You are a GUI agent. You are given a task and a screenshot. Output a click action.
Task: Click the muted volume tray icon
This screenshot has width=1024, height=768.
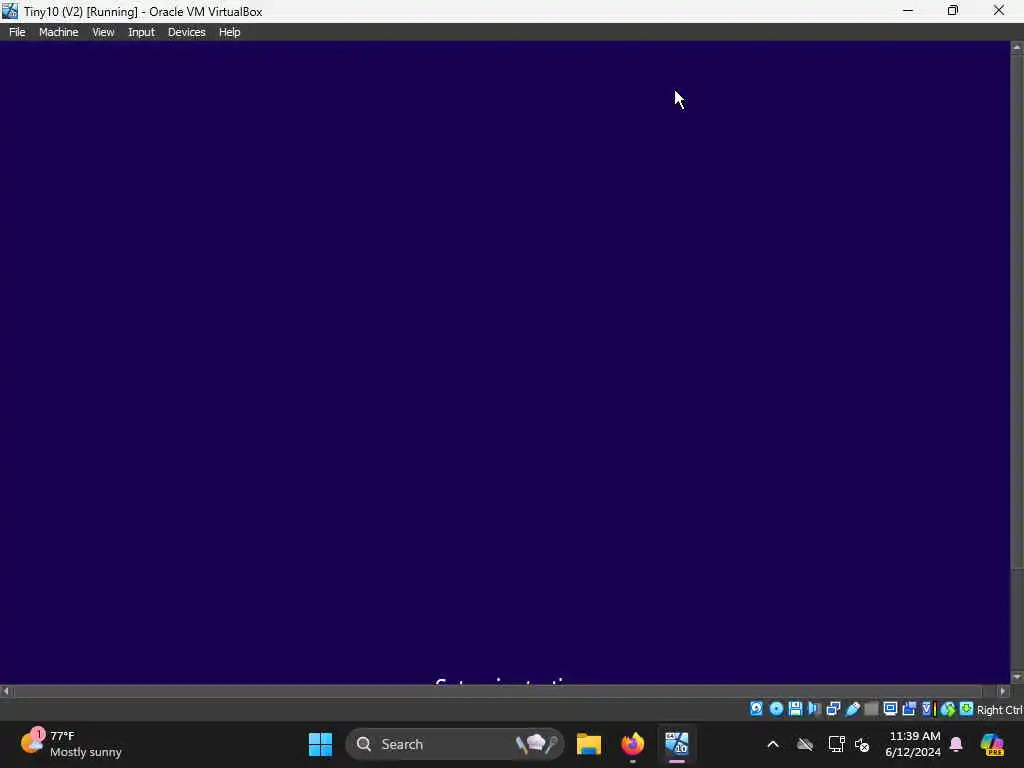point(862,744)
